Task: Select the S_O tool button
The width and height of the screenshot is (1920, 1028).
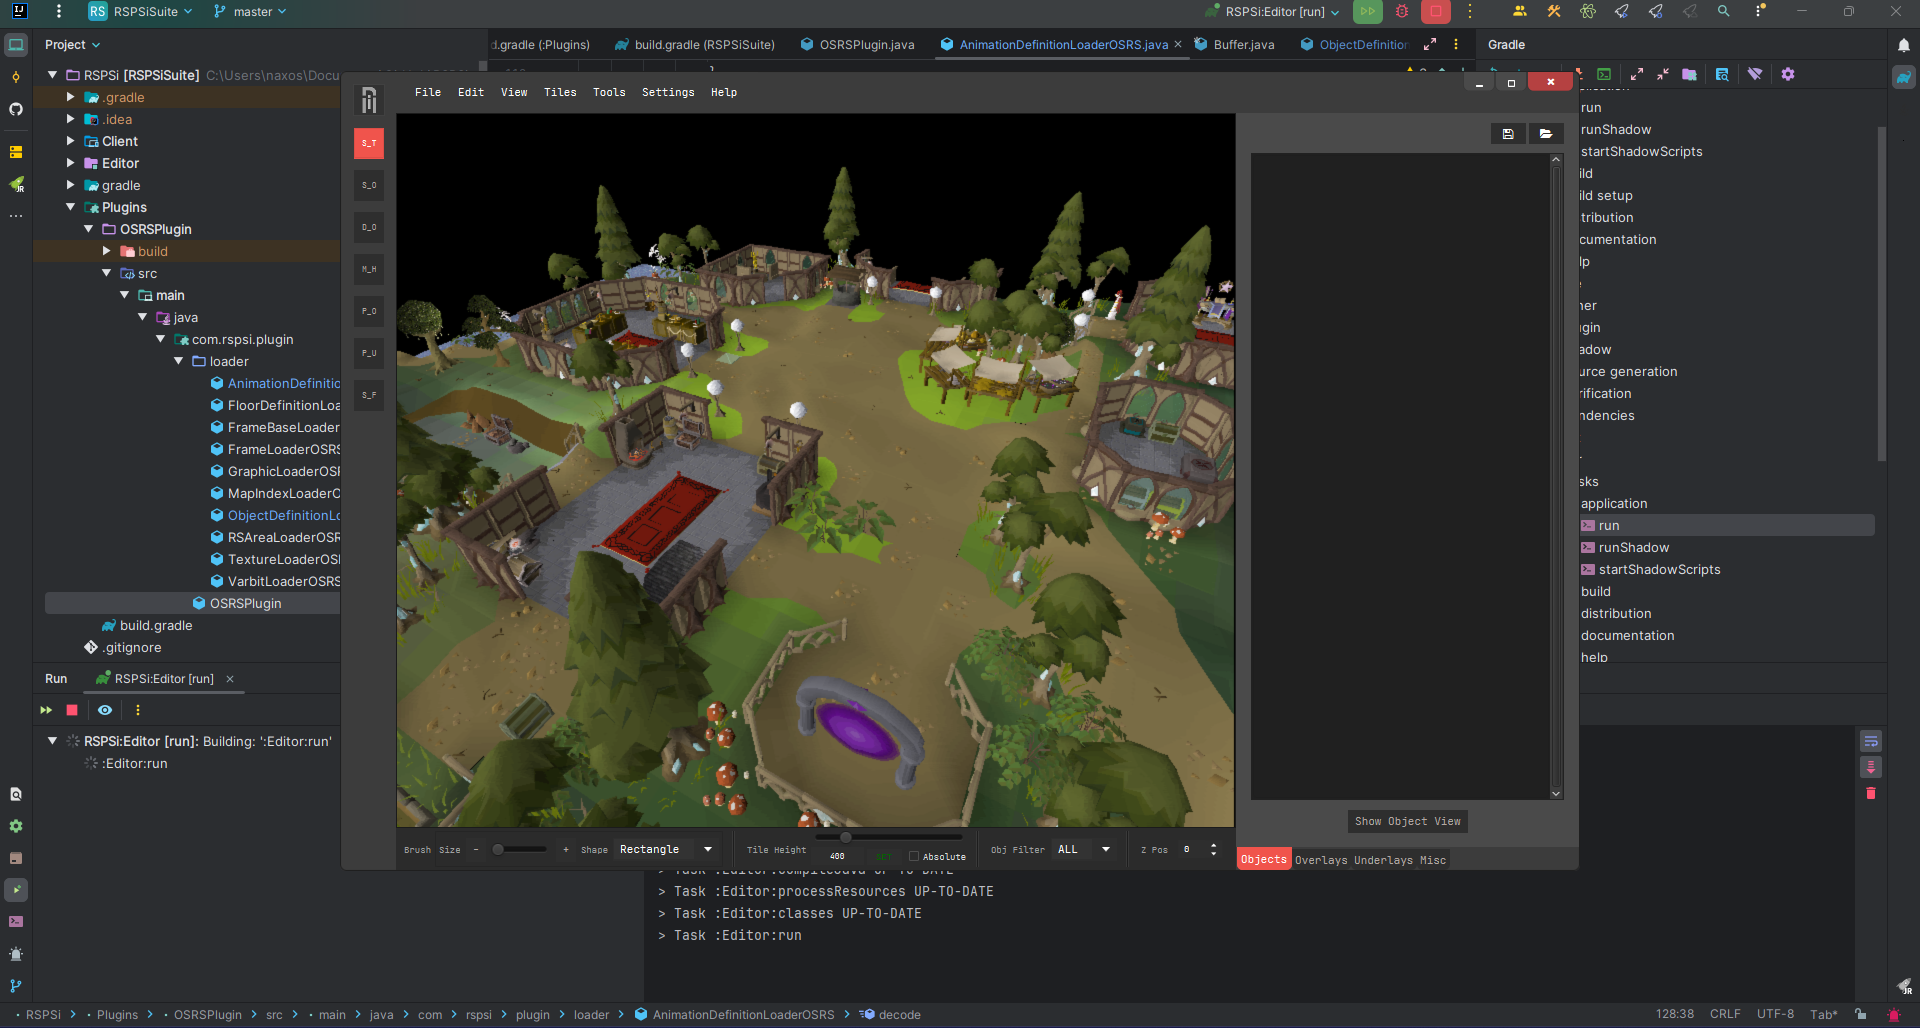Action: point(369,185)
